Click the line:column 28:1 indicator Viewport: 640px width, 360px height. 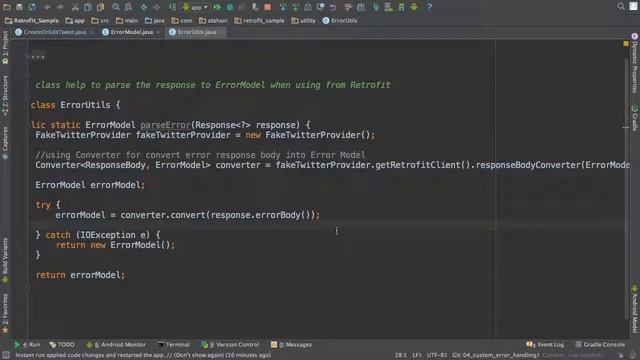pos(400,355)
